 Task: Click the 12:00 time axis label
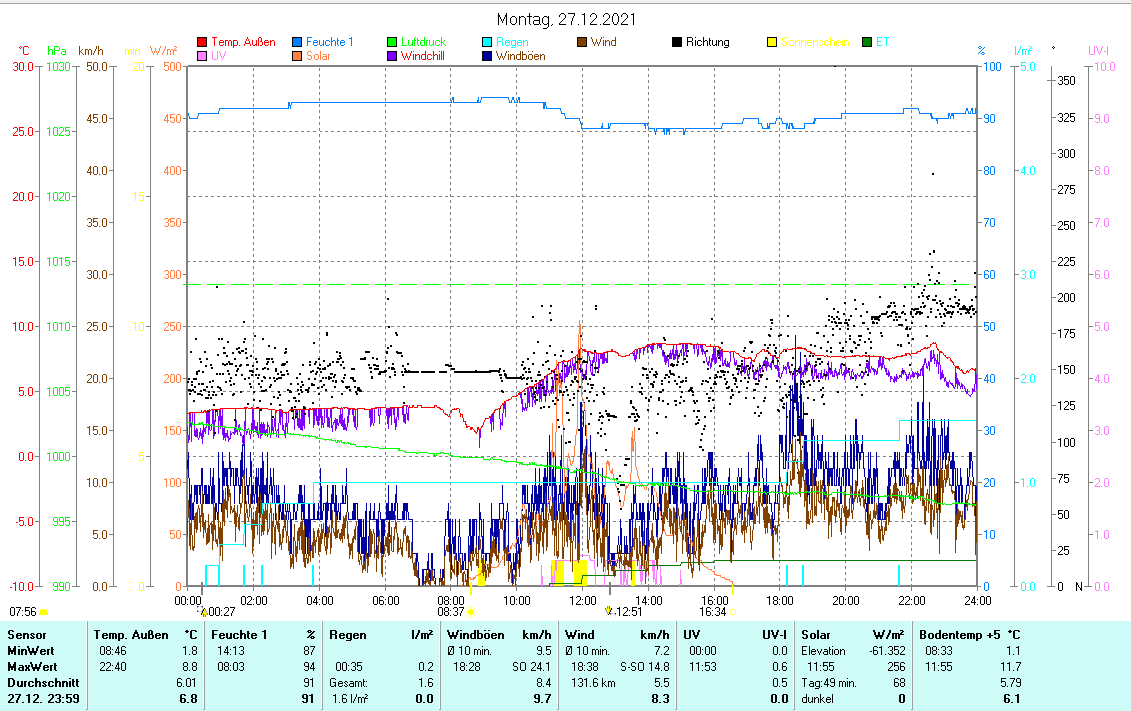(x=583, y=600)
